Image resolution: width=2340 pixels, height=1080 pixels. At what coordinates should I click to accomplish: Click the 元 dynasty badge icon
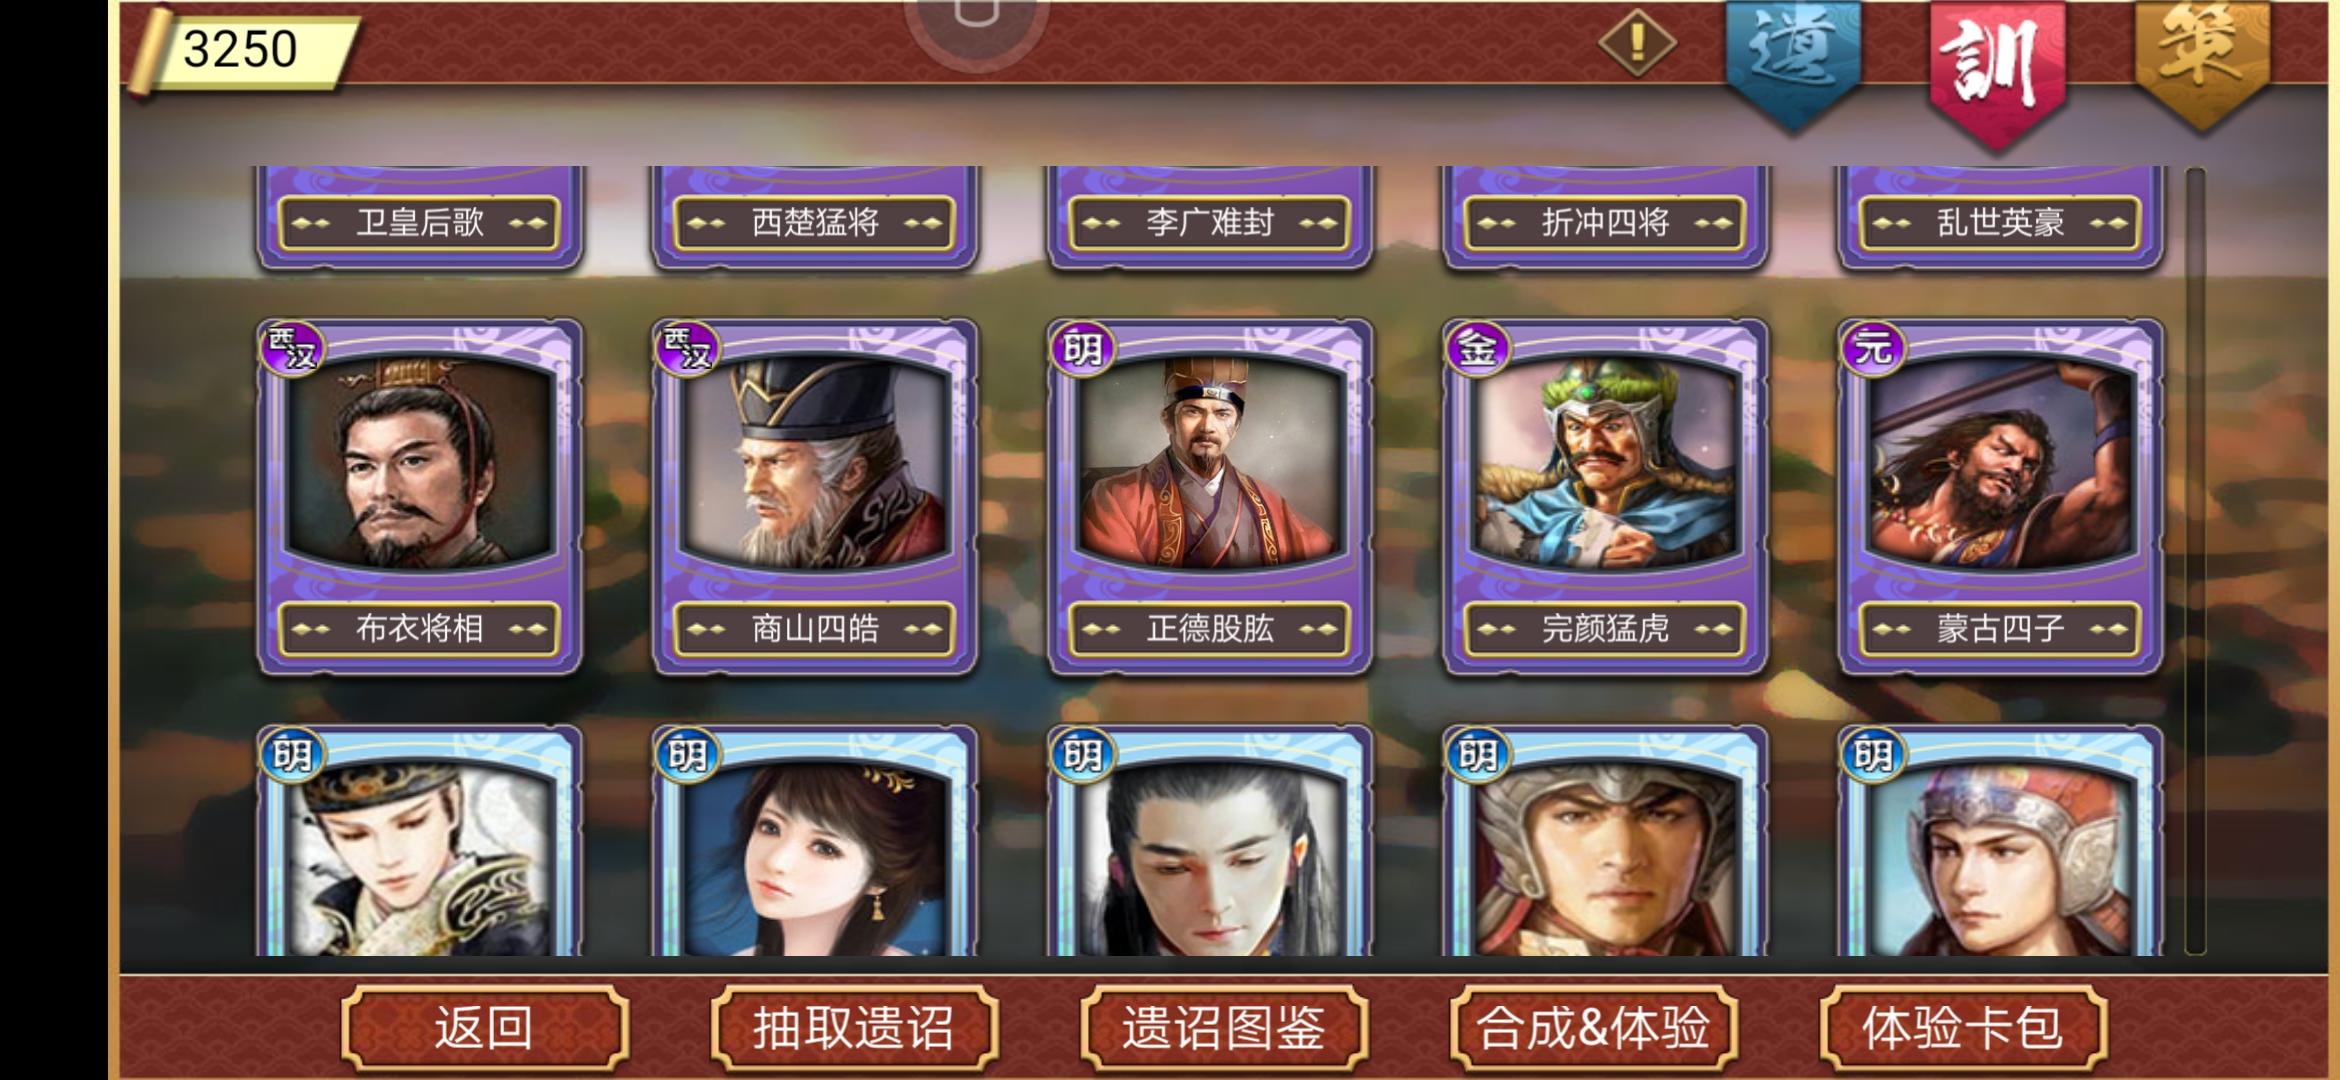(1872, 349)
